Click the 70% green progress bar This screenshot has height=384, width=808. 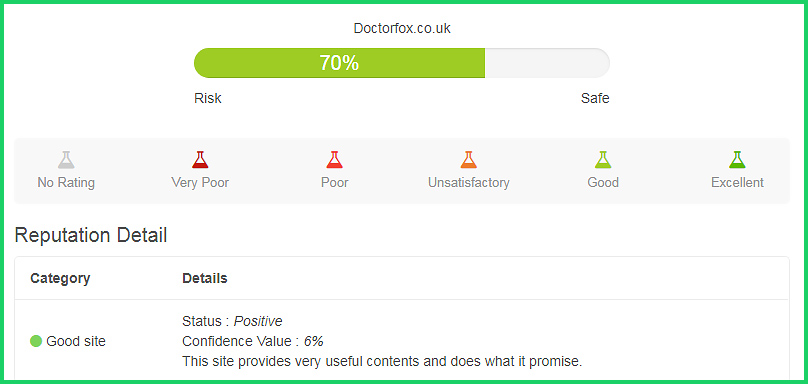click(x=339, y=63)
